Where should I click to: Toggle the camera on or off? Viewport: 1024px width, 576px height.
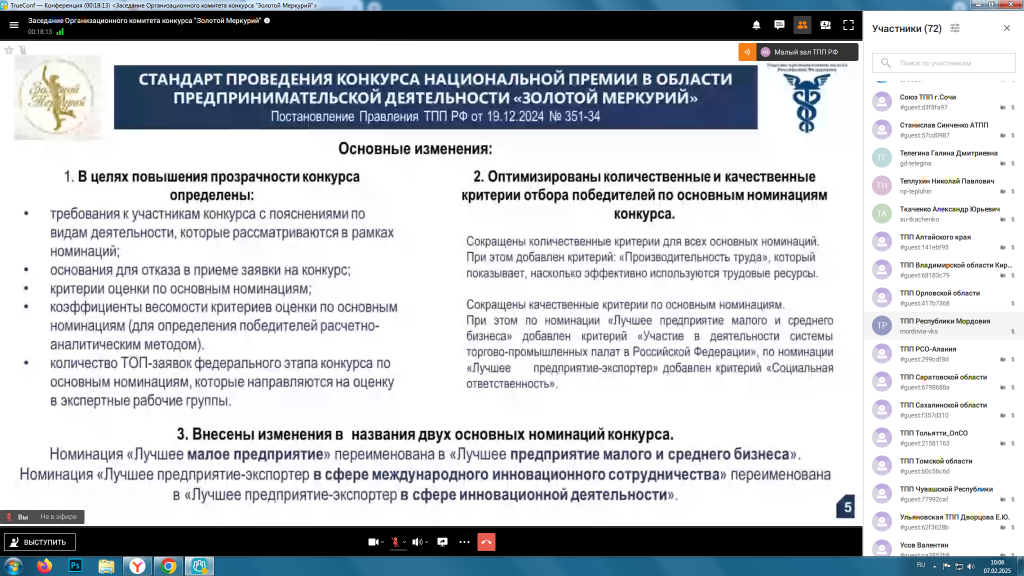(372, 541)
